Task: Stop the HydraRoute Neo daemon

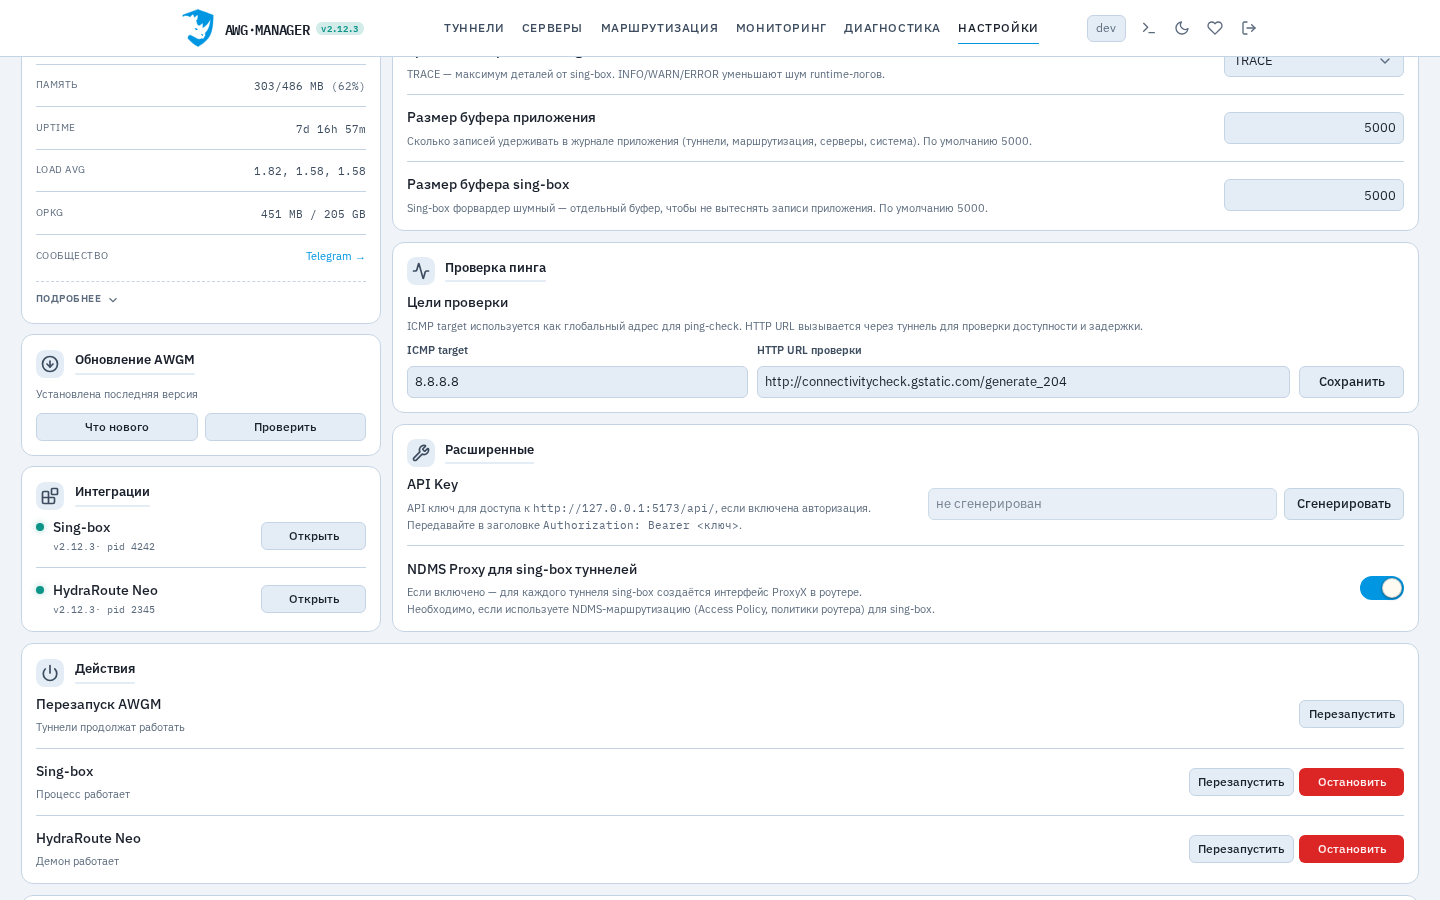Action: point(1351,849)
